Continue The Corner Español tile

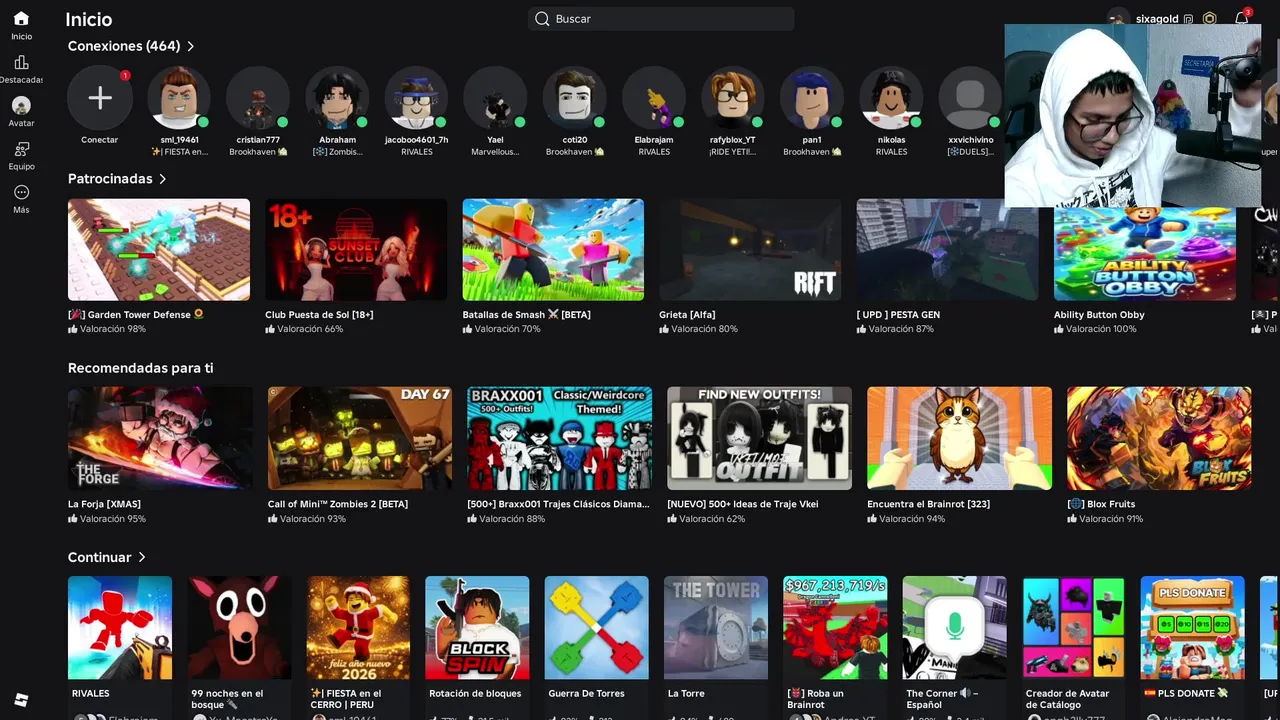pyautogui.click(x=954, y=628)
